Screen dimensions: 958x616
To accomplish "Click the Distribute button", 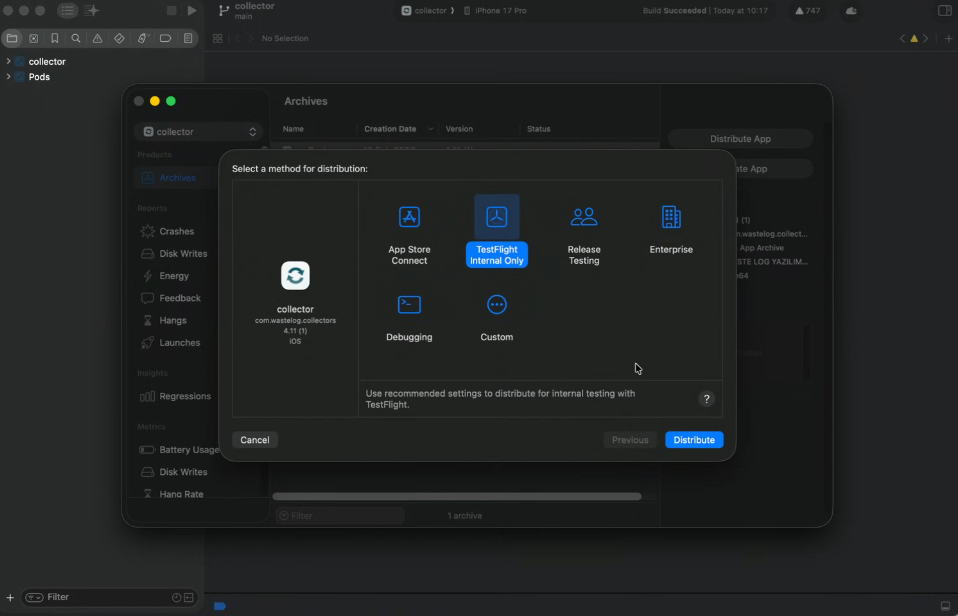I will click(x=694, y=439).
